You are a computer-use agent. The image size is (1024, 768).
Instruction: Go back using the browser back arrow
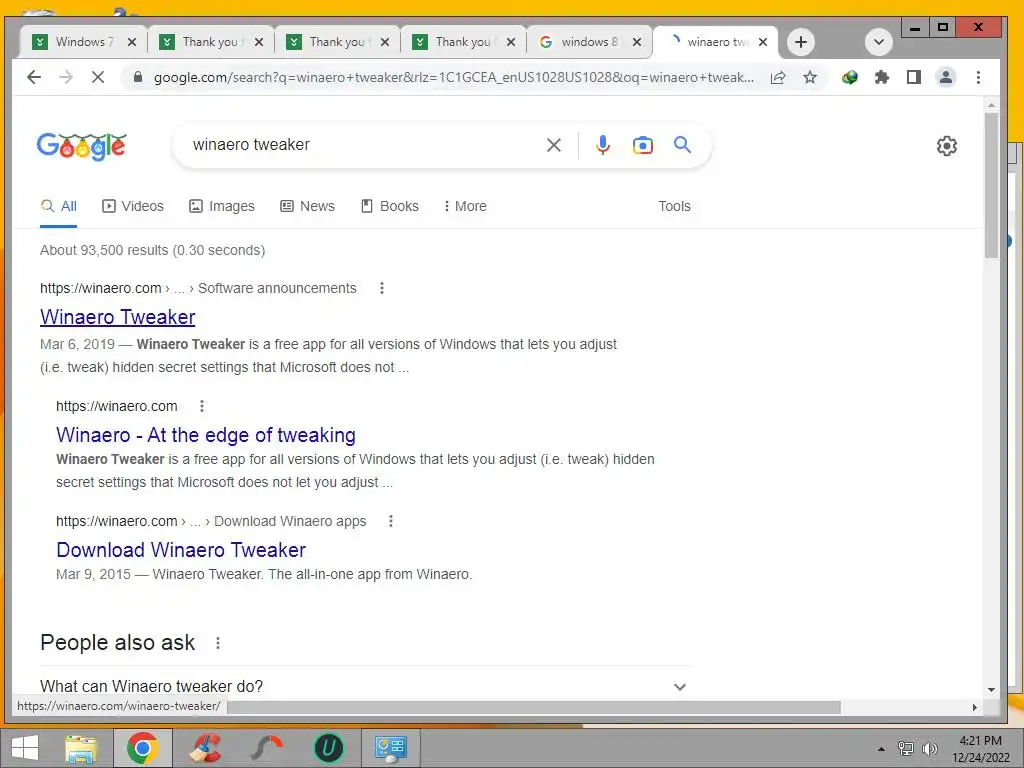point(34,77)
